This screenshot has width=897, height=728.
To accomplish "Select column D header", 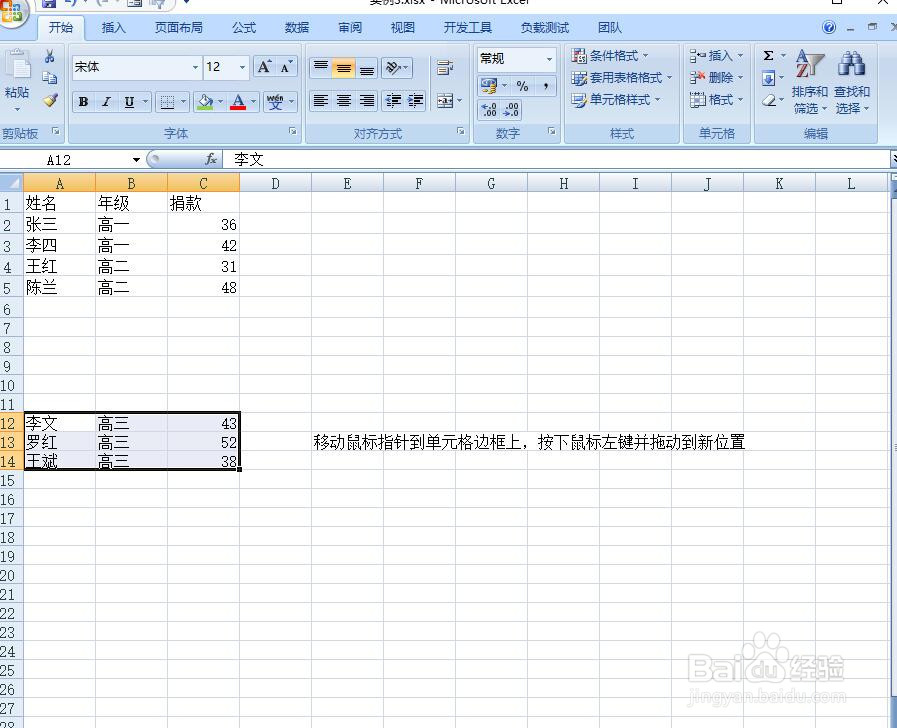I will tap(276, 184).
